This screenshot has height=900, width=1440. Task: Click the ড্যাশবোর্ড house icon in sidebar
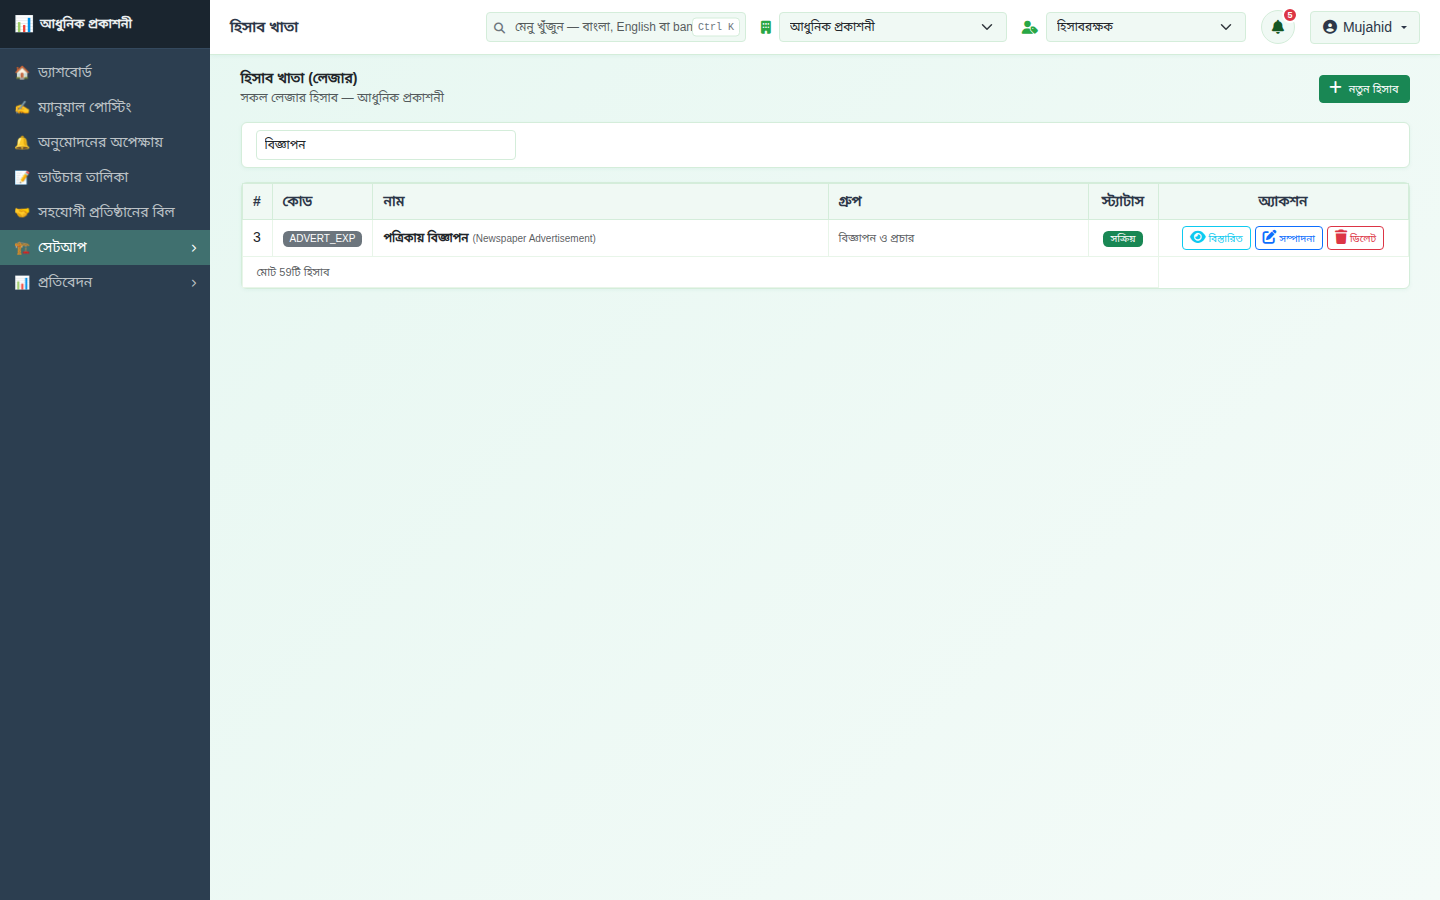click(x=22, y=73)
